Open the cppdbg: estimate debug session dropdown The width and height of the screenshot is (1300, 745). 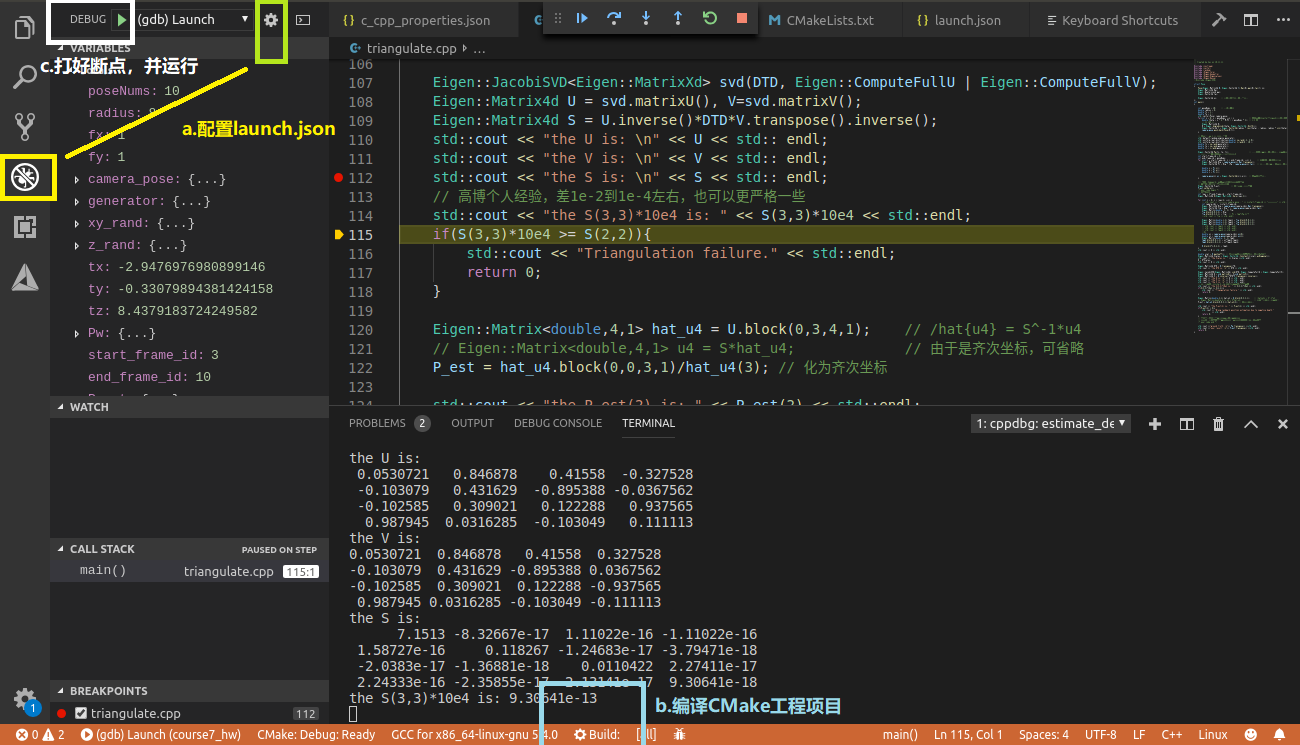pos(1049,424)
